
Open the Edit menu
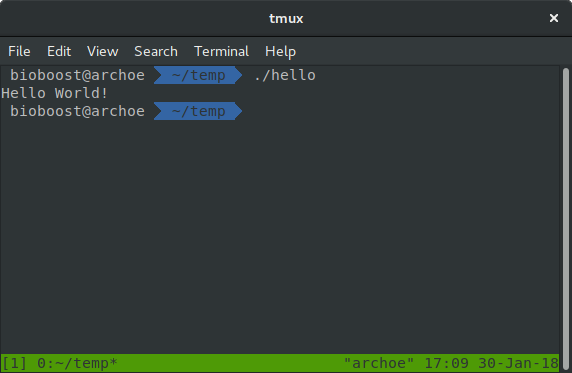[x=59, y=51]
